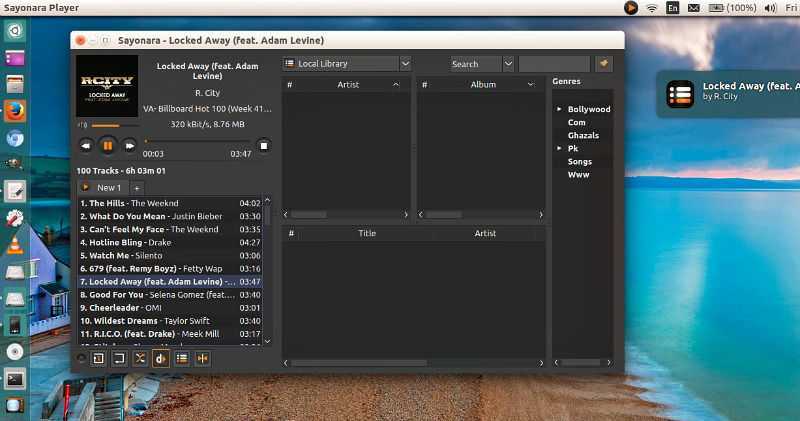This screenshot has height=421, width=800.
Task: Add a new playlist tab
Action: 137,188
